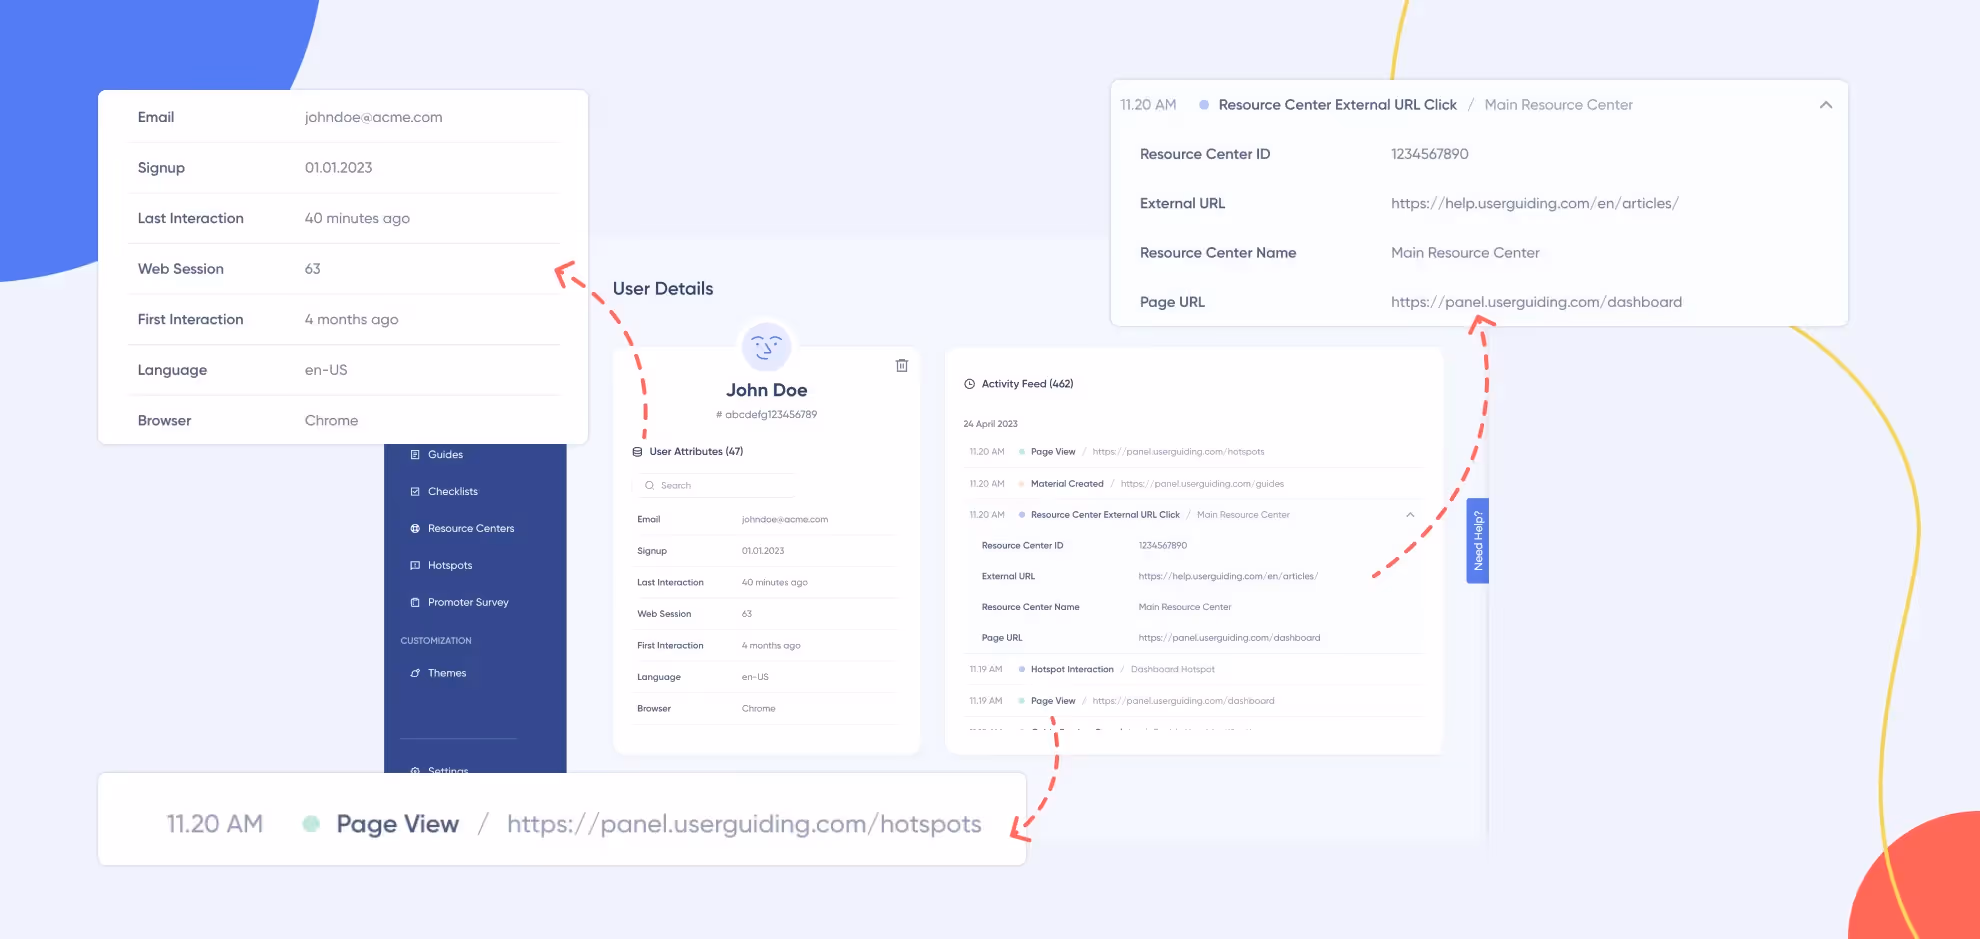
Task: Click the Hotspots sidebar icon
Action: pyautogui.click(x=415, y=566)
